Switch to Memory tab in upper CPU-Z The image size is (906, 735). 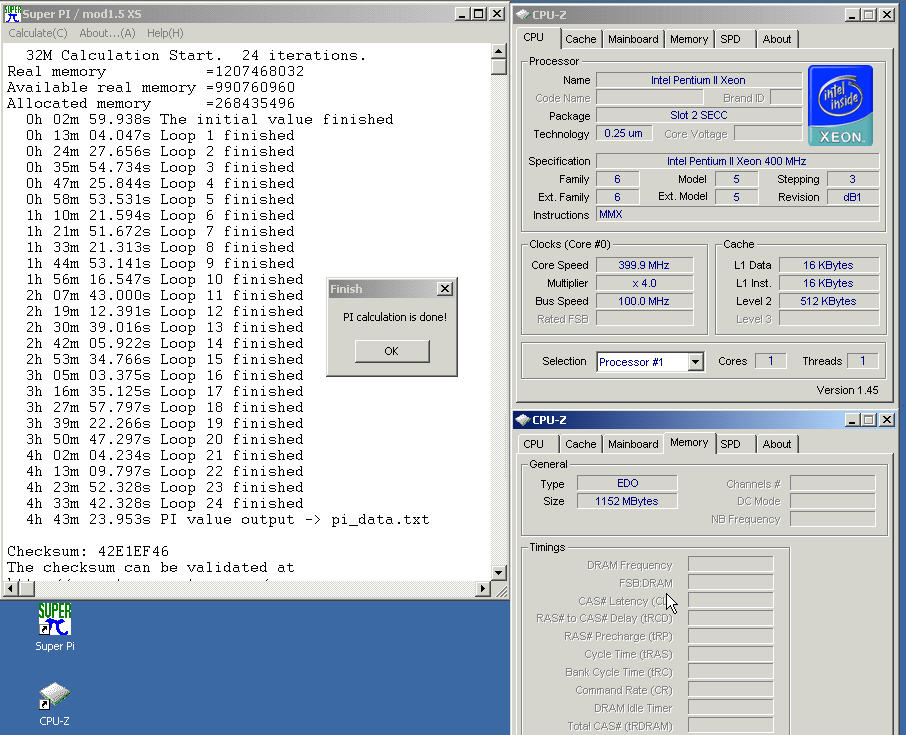pos(689,39)
